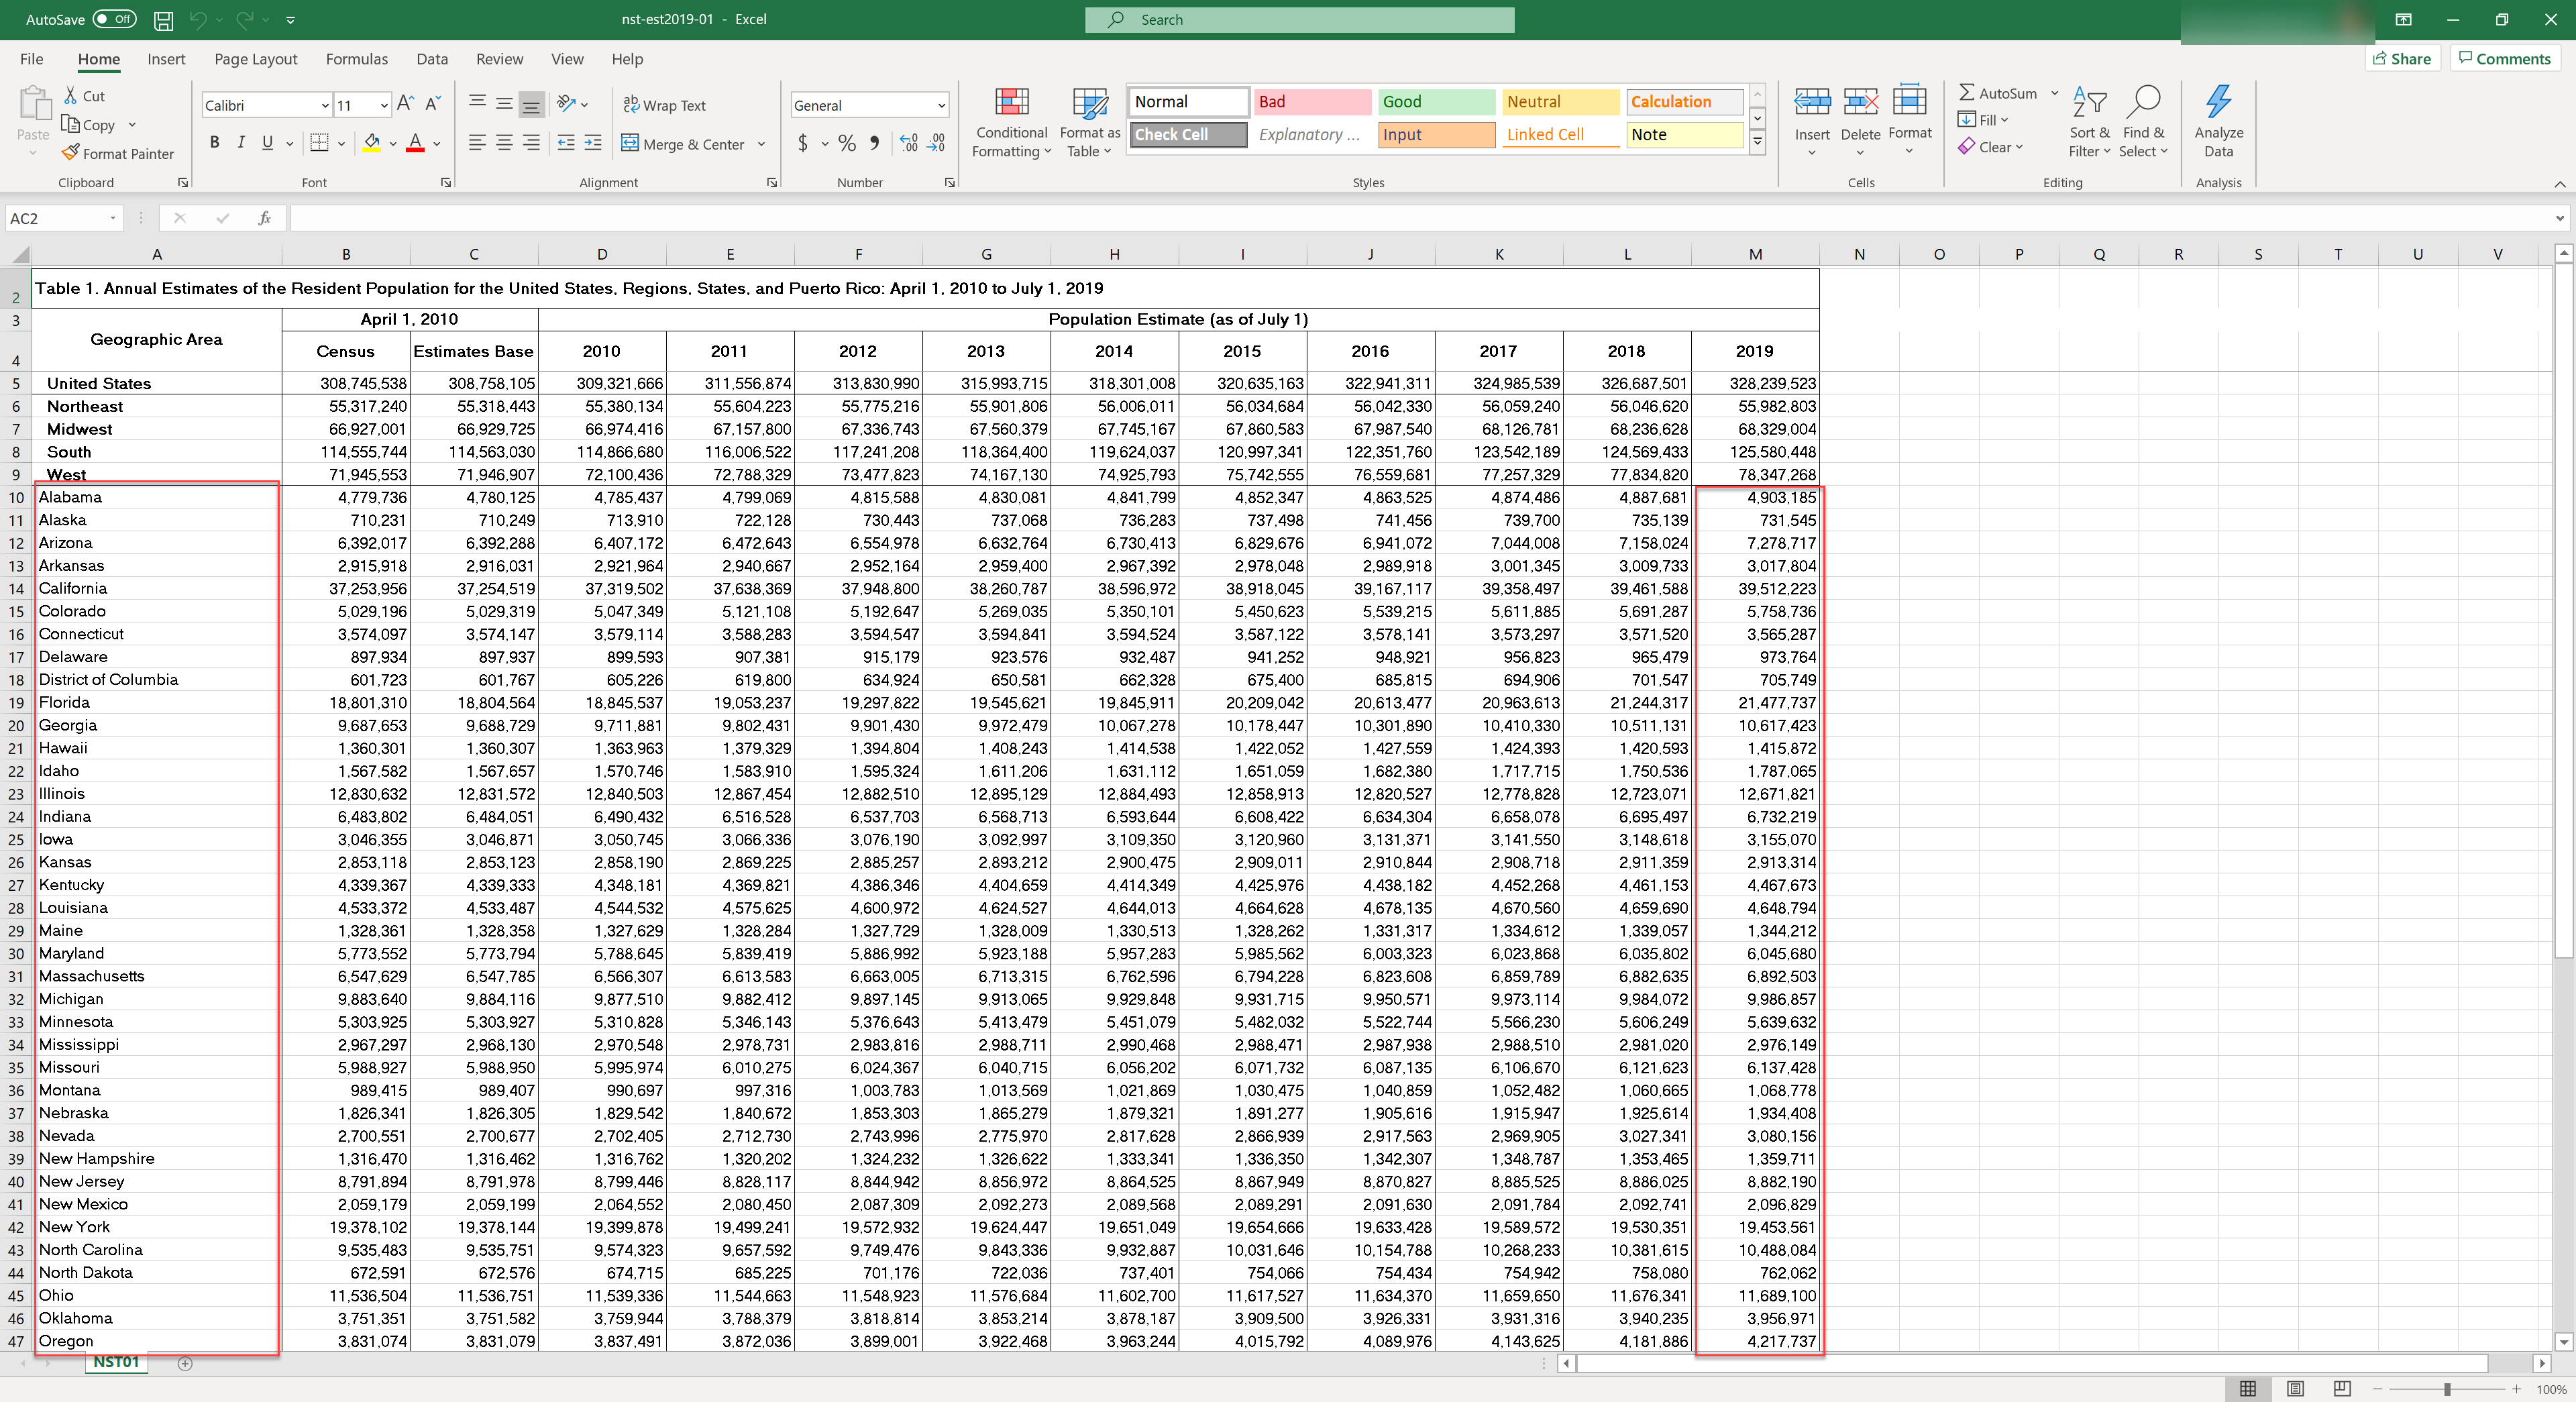The image size is (2576, 1402).
Task: Apply the Calculation cell style
Action: click(x=1685, y=101)
